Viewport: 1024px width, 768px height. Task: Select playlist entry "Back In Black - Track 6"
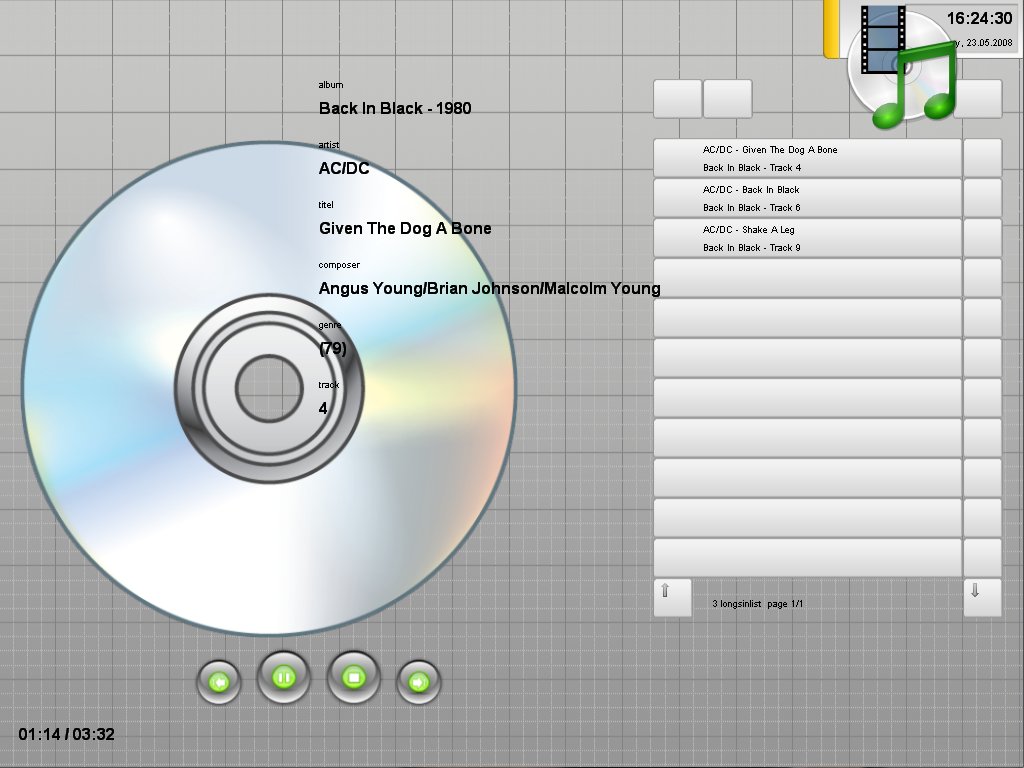807,198
